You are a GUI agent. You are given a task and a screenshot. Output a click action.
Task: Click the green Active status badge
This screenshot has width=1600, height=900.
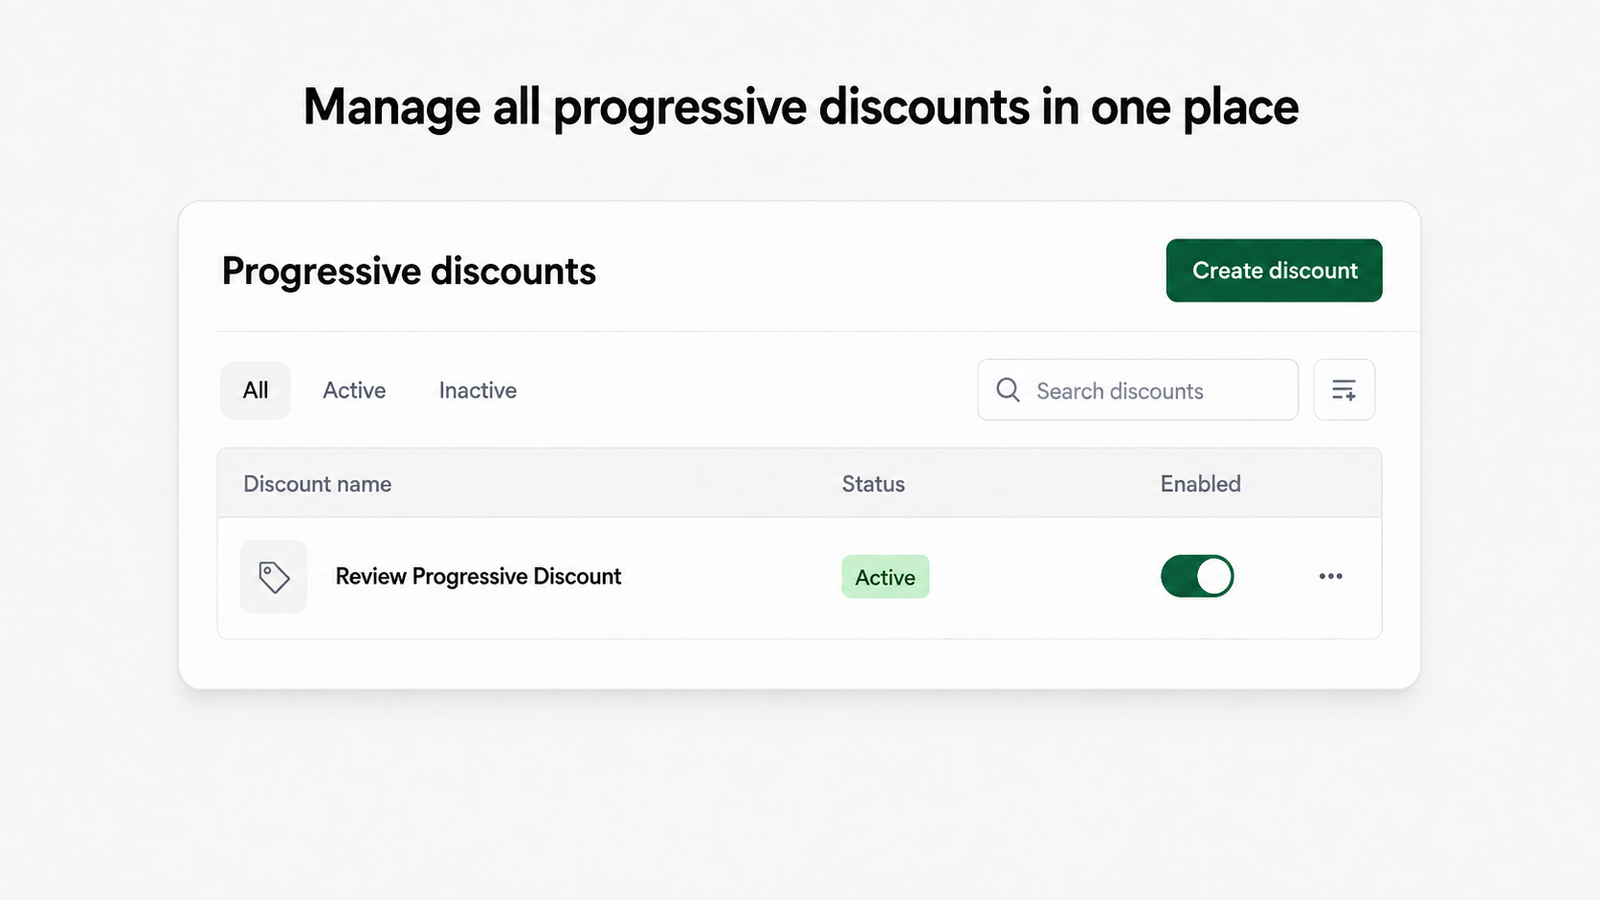tap(885, 577)
